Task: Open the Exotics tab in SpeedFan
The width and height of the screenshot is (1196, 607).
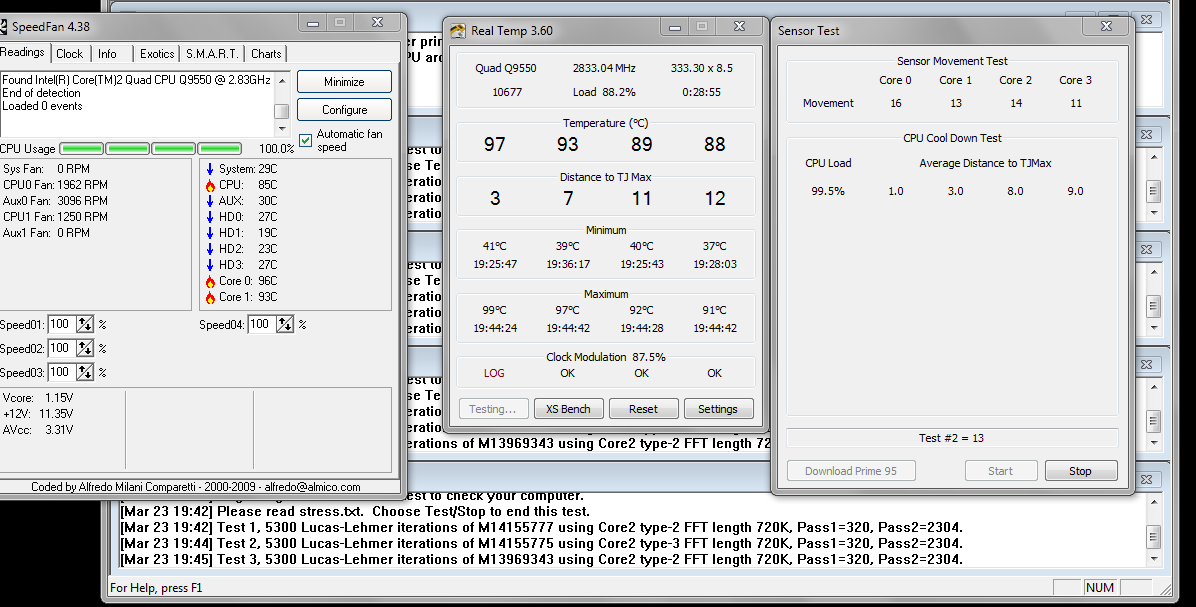Action: tap(157, 53)
